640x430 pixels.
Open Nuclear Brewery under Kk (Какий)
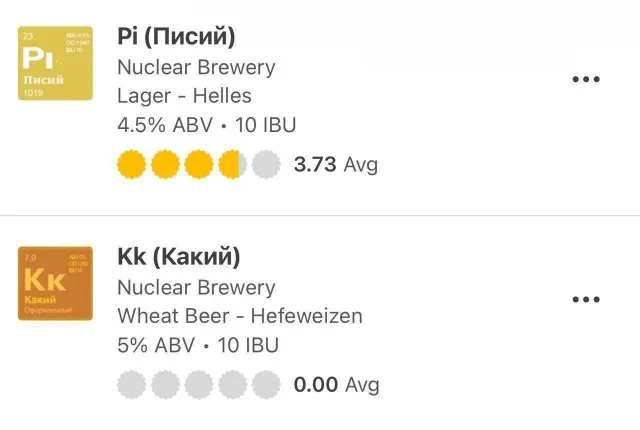coord(196,287)
